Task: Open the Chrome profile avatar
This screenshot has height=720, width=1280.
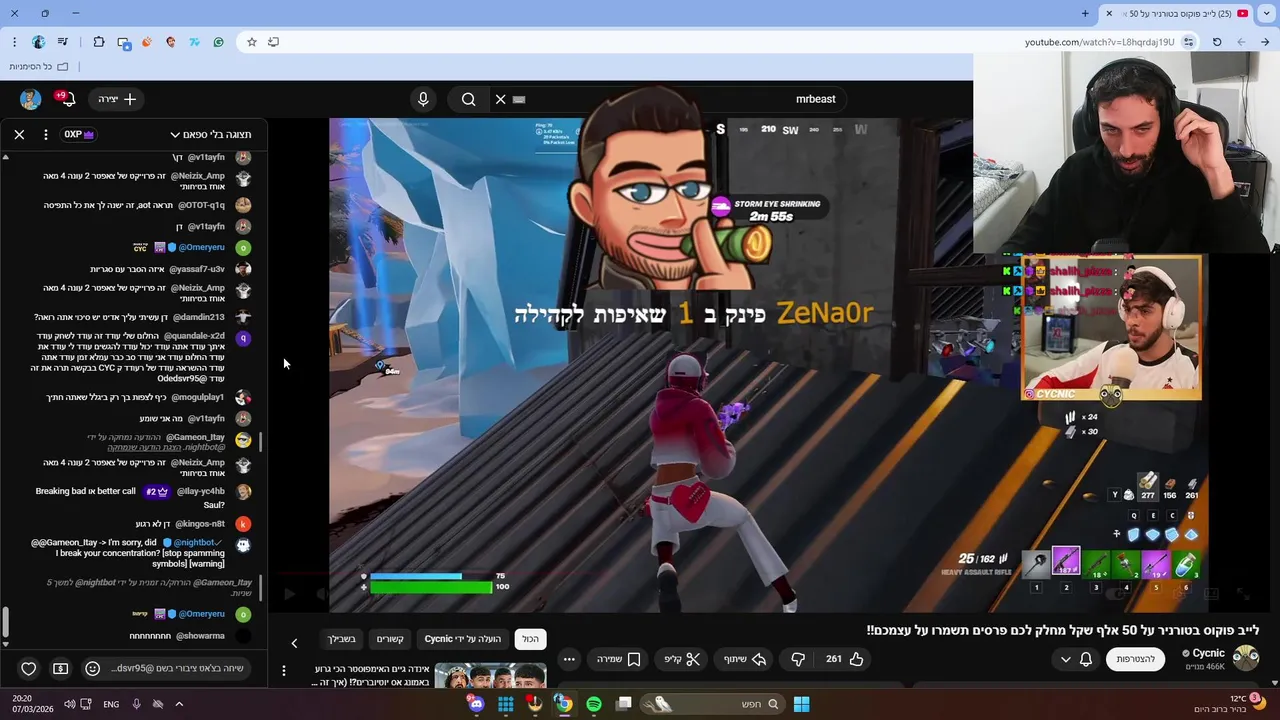Action: tap(38, 42)
